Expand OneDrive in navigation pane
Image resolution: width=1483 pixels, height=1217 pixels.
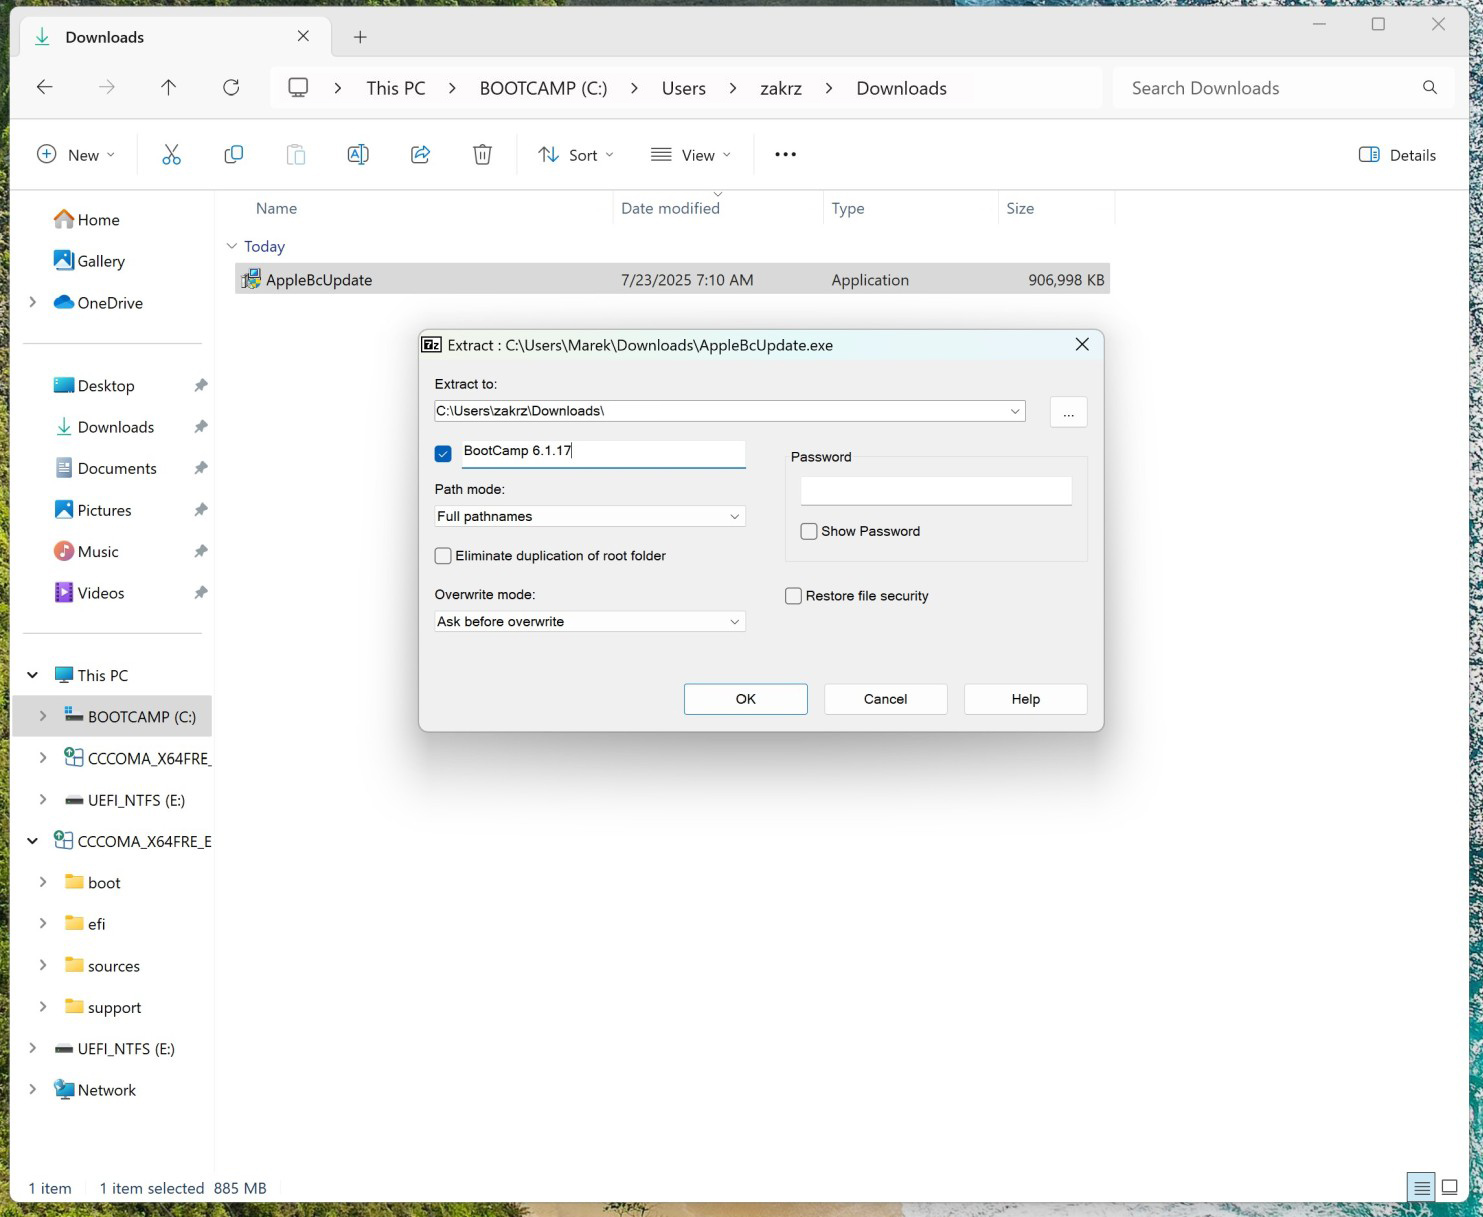[x=33, y=302]
